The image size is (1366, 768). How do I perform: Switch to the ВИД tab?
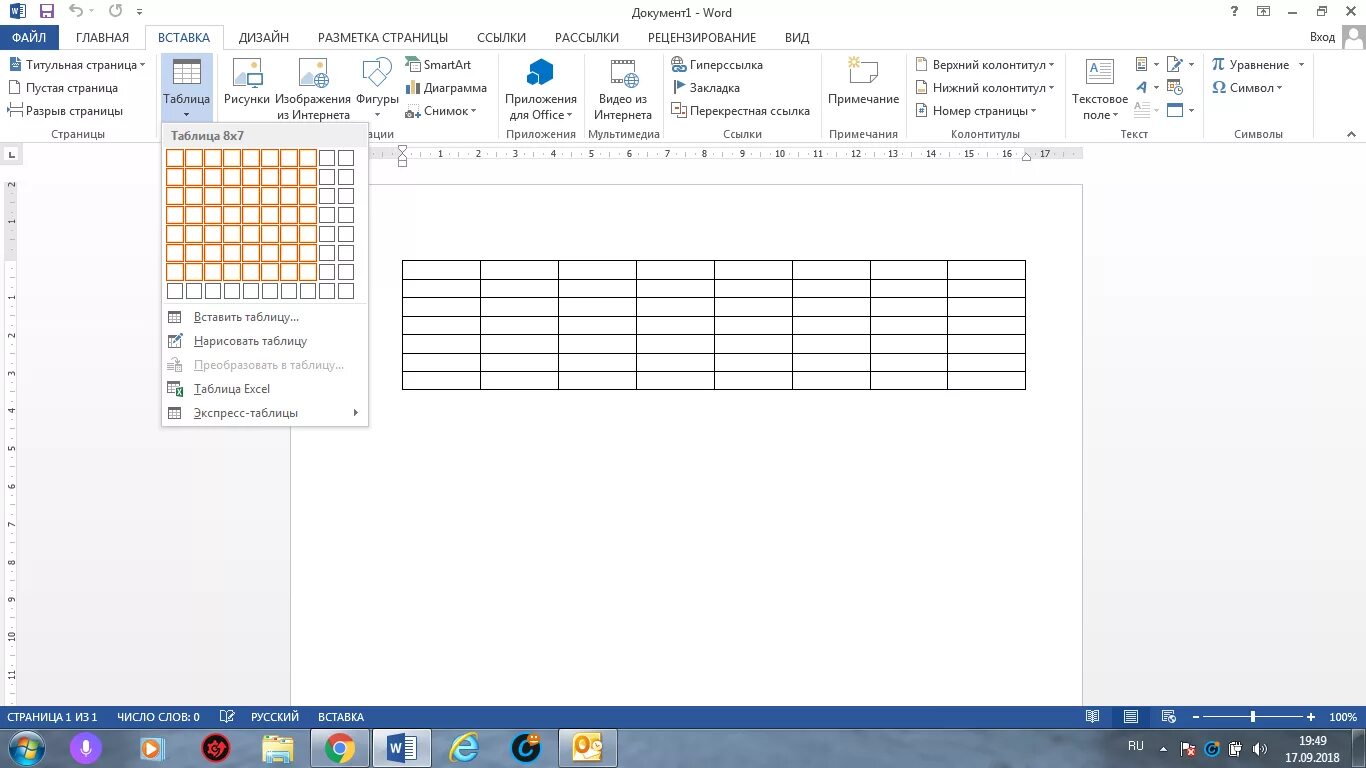(797, 37)
